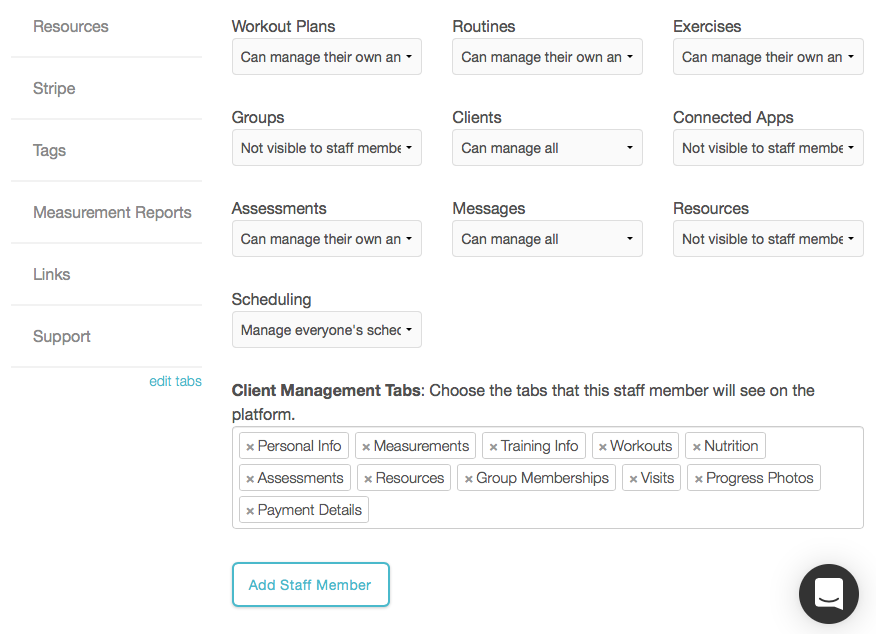Click x on the Nutrition tag
Viewport: 876px width, 634px height.
coord(697,447)
